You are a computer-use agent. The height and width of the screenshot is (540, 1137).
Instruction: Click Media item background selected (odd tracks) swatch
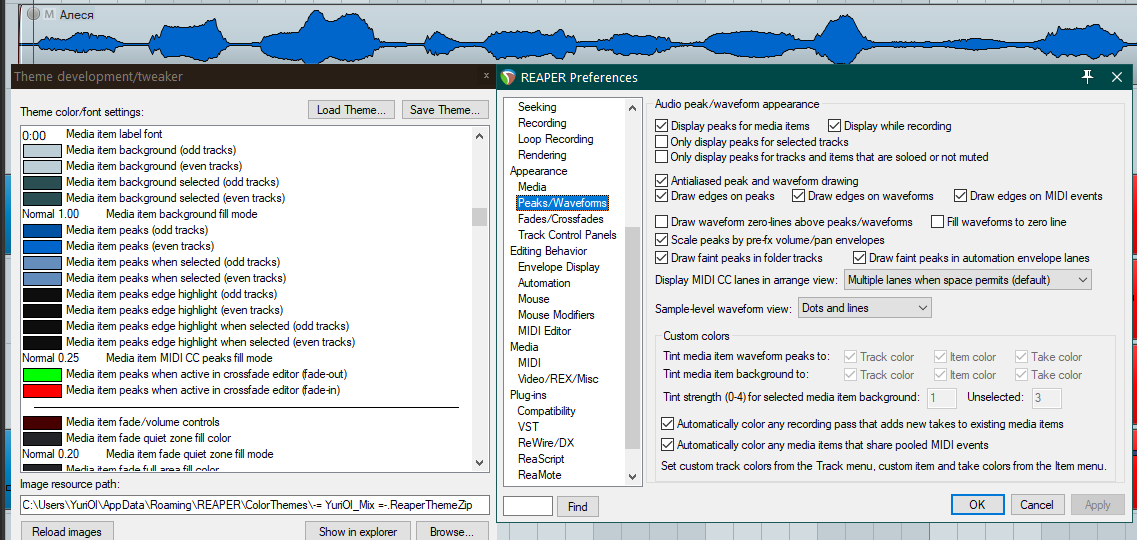click(x=41, y=182)
